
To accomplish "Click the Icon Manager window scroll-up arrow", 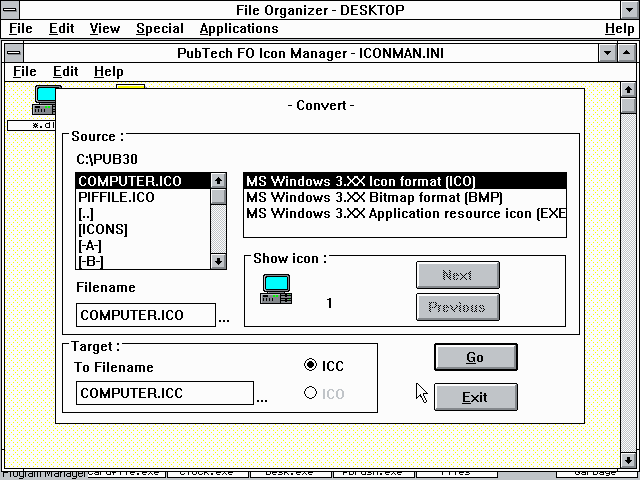I will (627, 87).
